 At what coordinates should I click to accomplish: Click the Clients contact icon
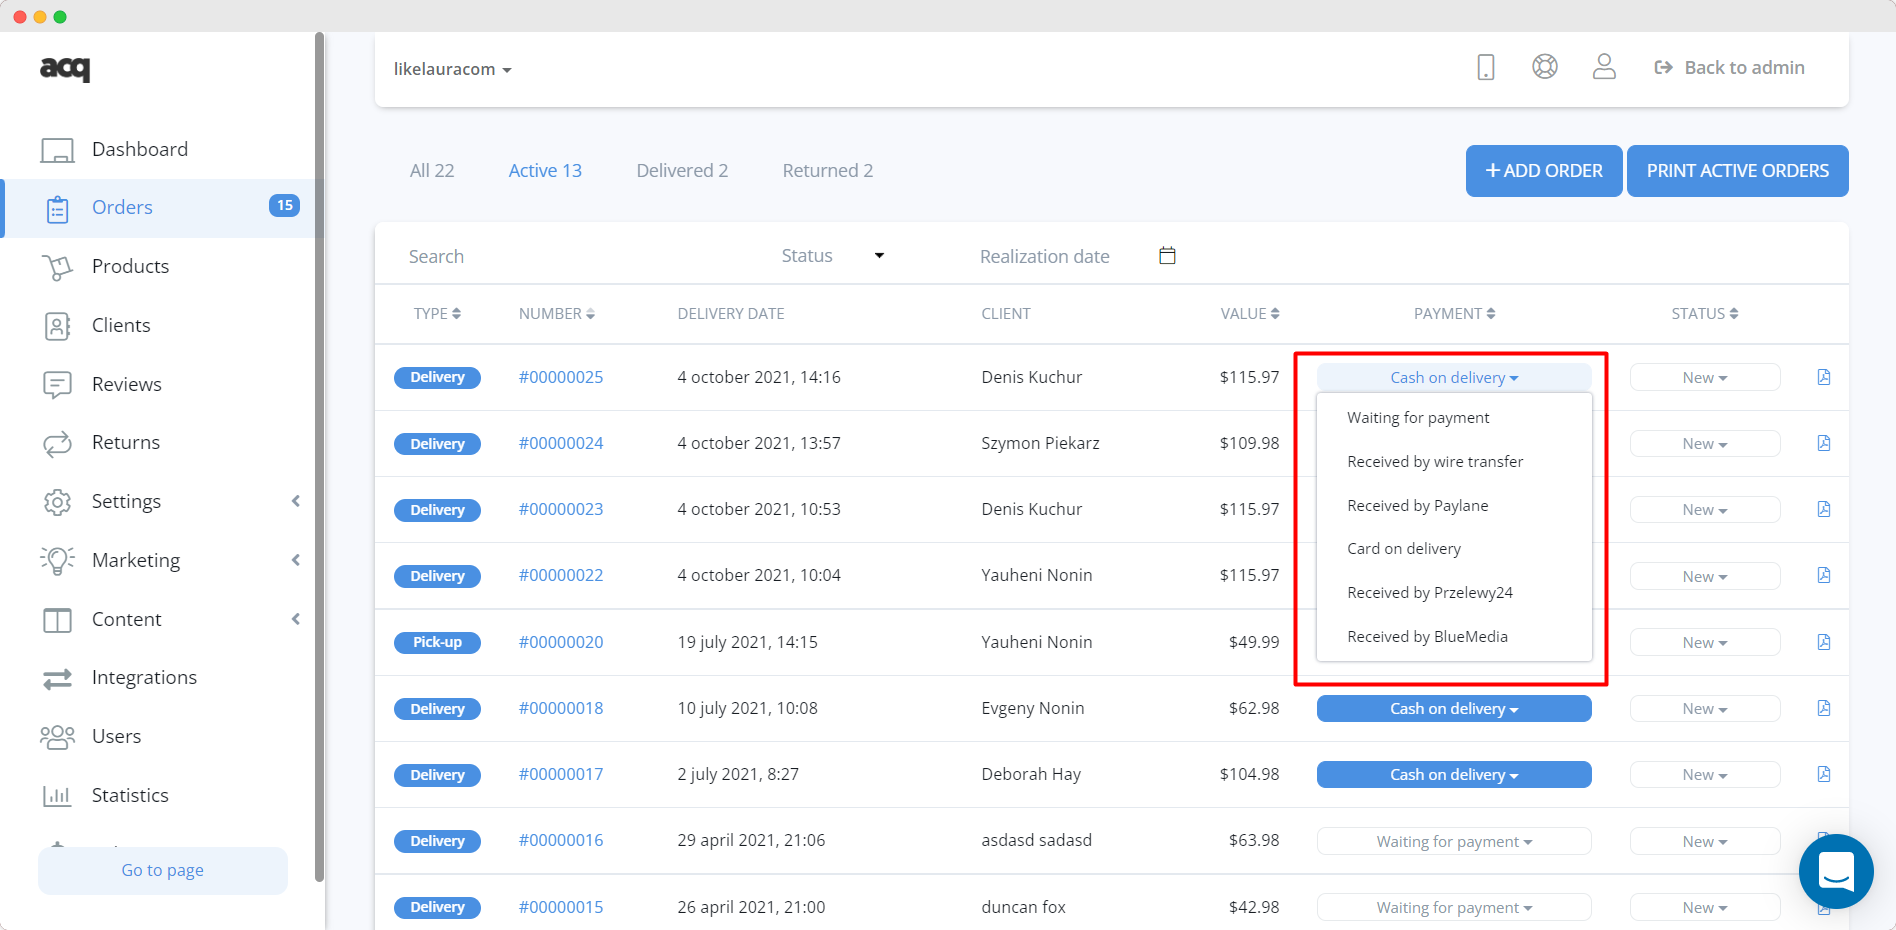pos(57,326)
